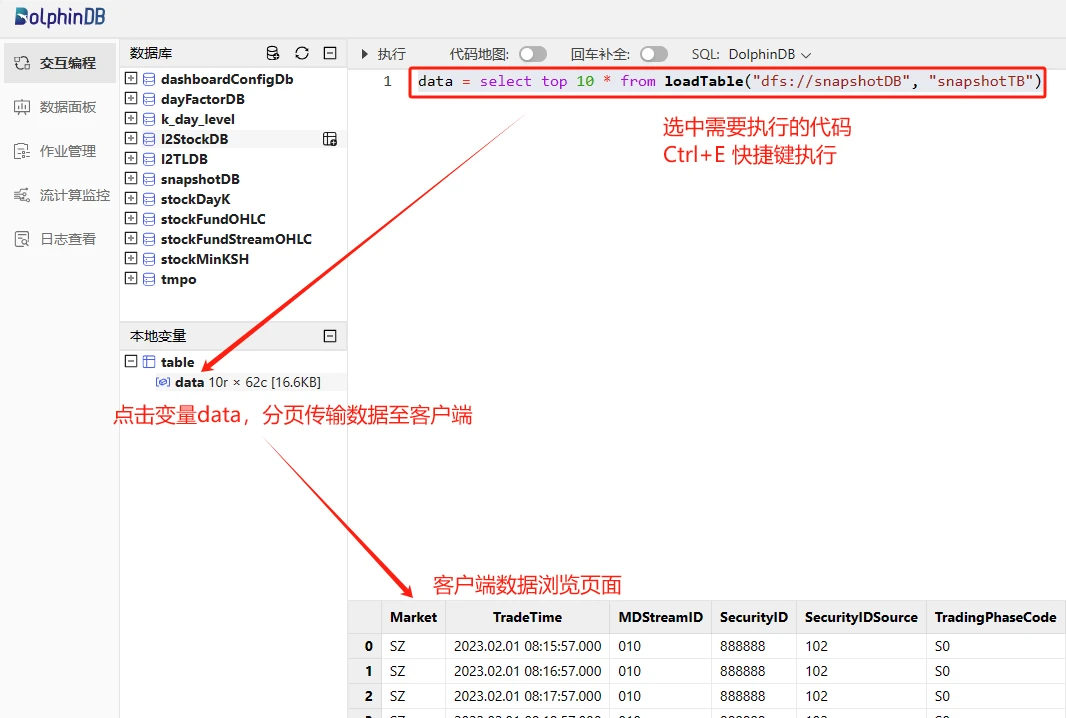The height and width of the screenshot is (718, 1066).
Task: Click the create table icon beside l2StockDB
Action: pyautogui.click(x=329, y=139)
